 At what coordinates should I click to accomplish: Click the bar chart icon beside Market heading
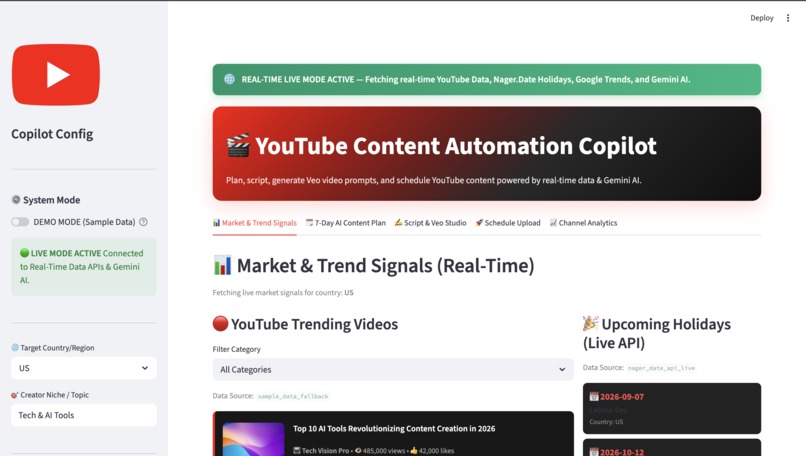tap(222, 265)
